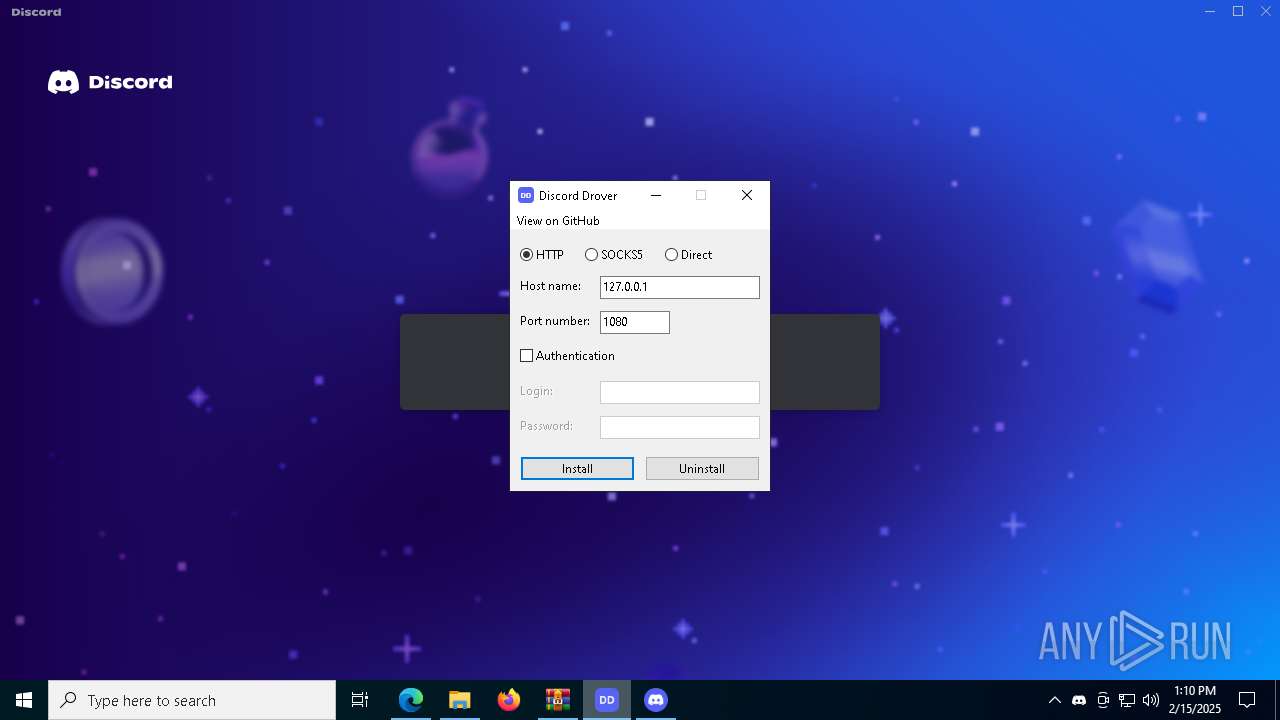Image resolution: width=1280 pixels, height=720 pixels.
Task: Click the Discord Drover title bar icon
Action: 526,195
